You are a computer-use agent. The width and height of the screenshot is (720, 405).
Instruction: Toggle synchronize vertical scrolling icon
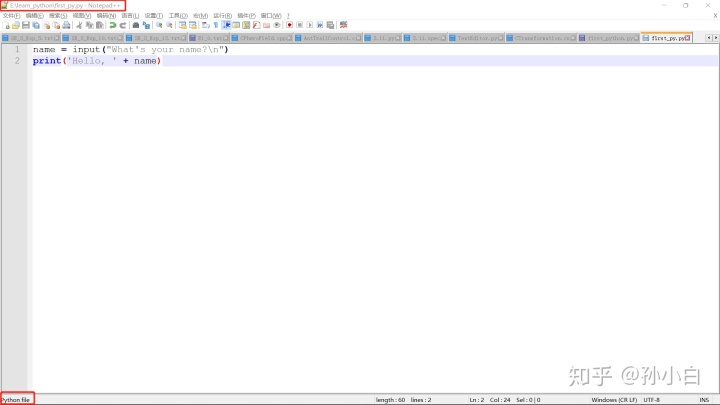click(182, 25)
